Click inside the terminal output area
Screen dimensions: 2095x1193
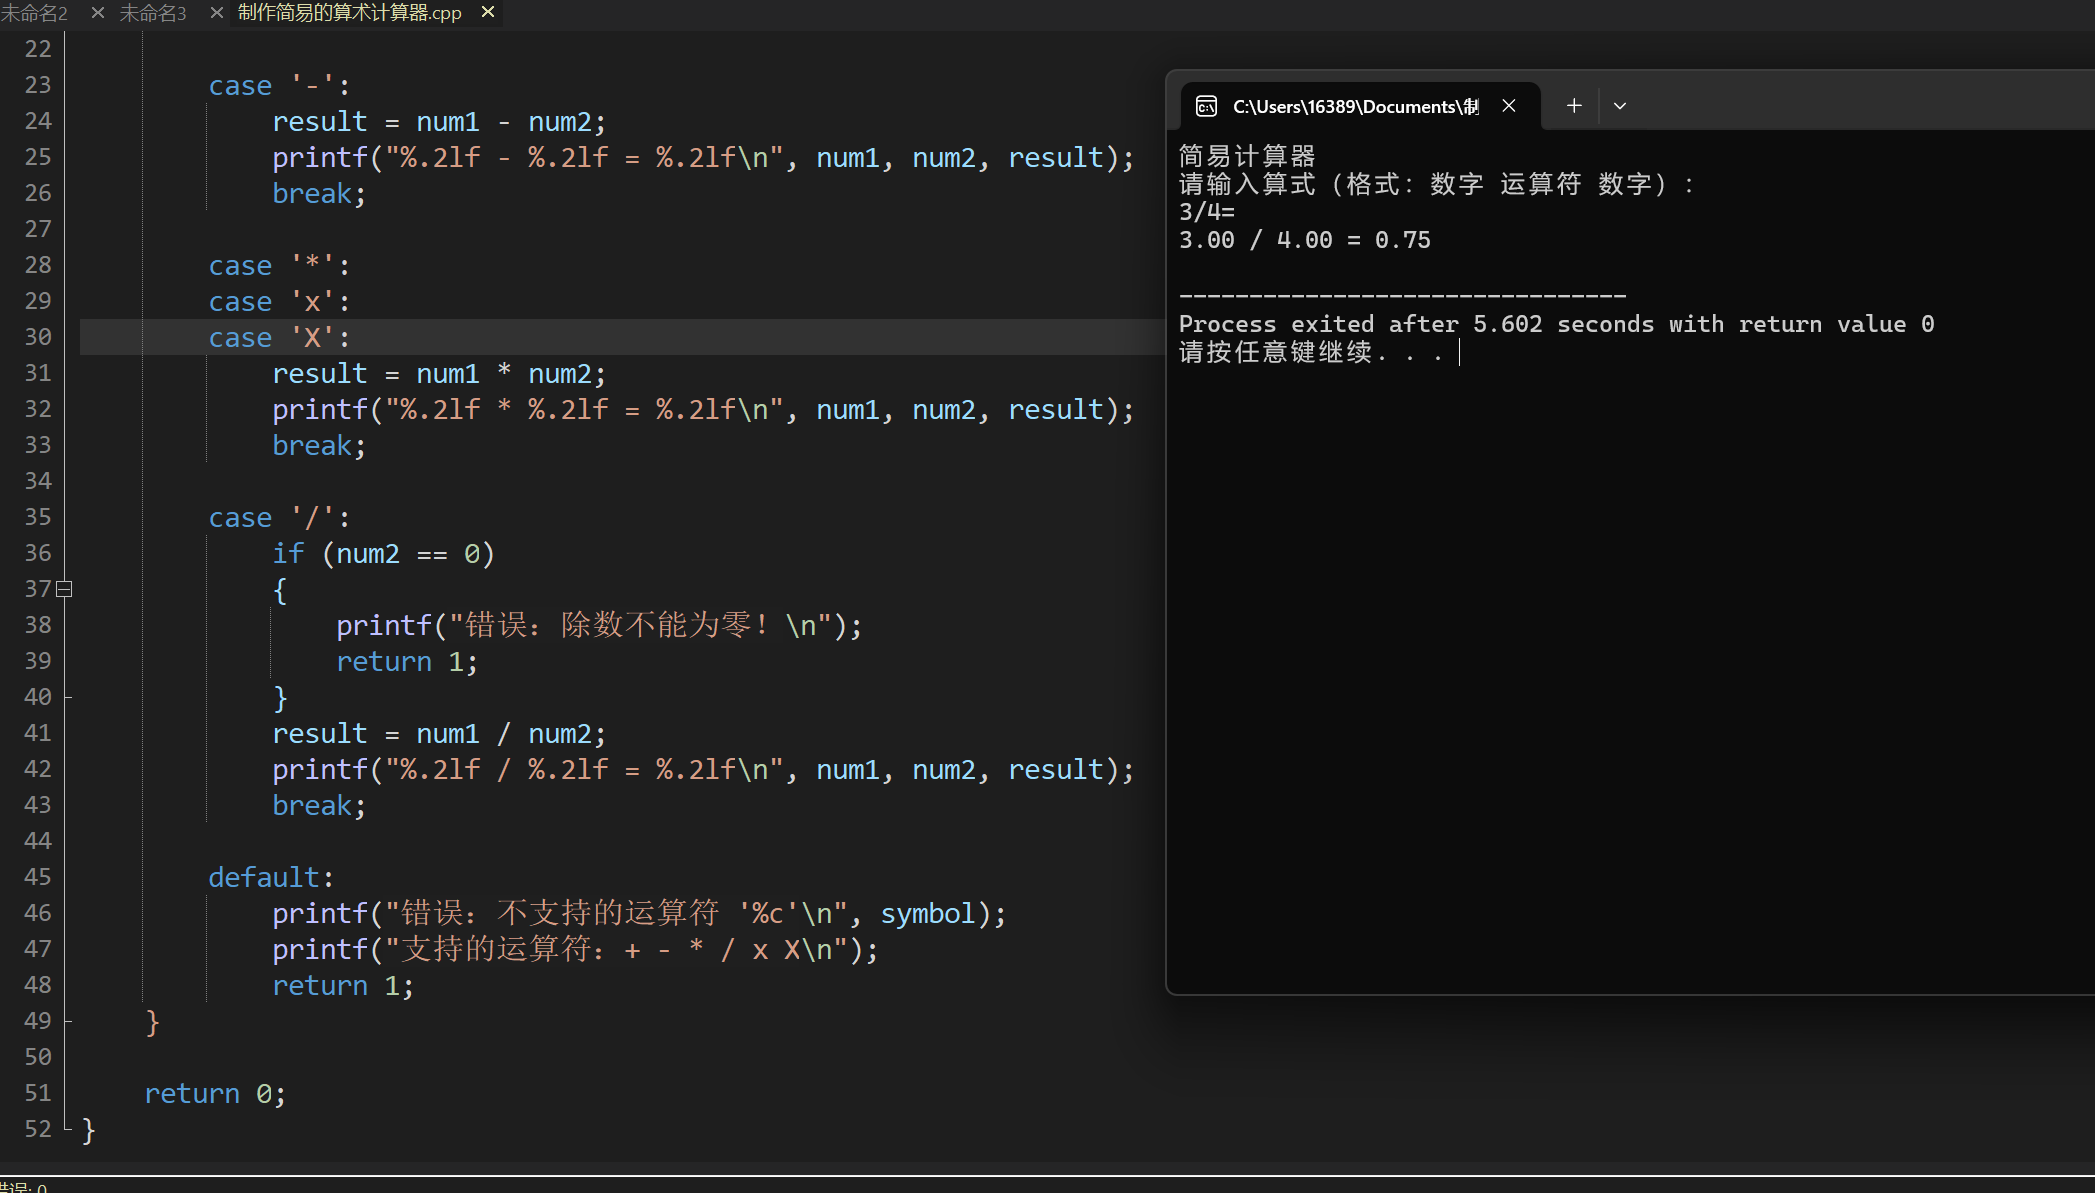[1630, 650]
